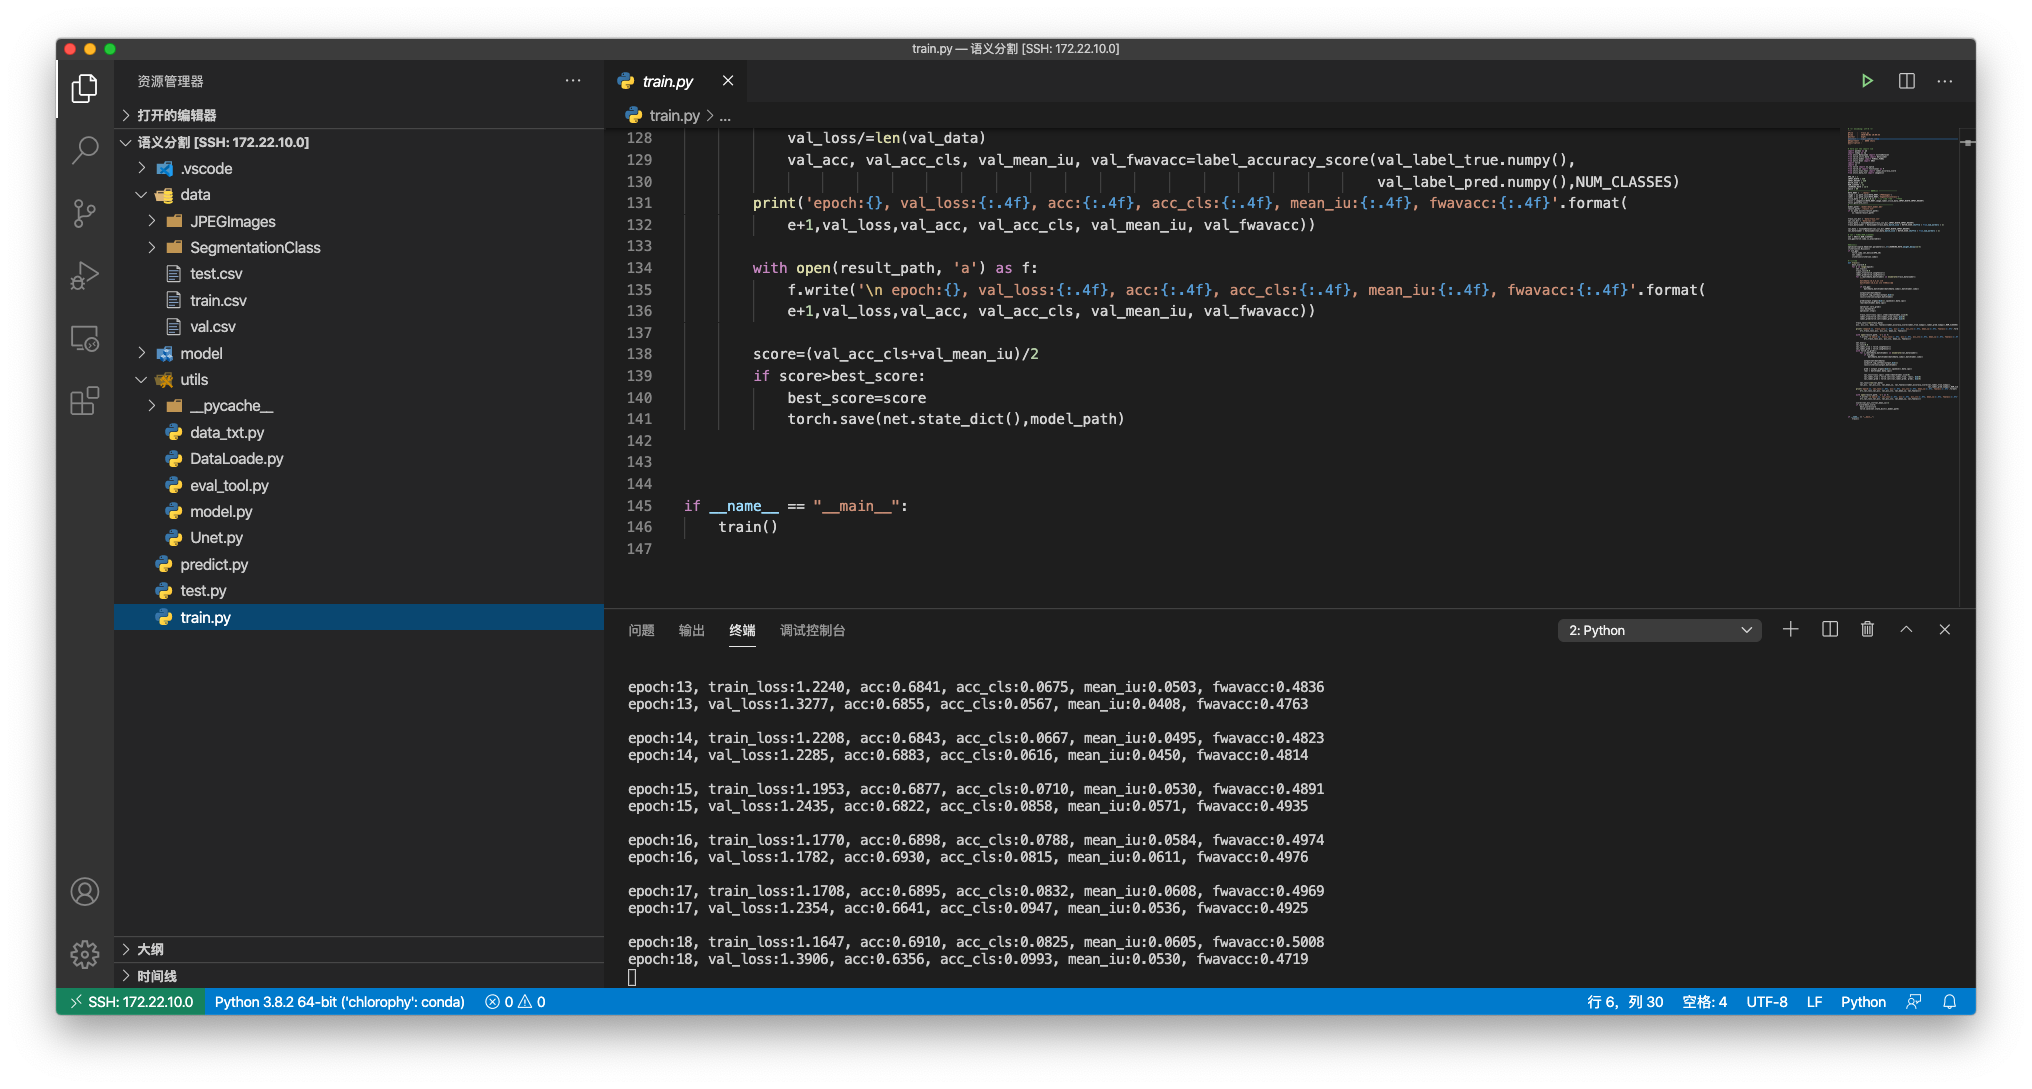Collapse the utils folder
This screenshot has height=1089, width=2032.
[x=194, y=379]
